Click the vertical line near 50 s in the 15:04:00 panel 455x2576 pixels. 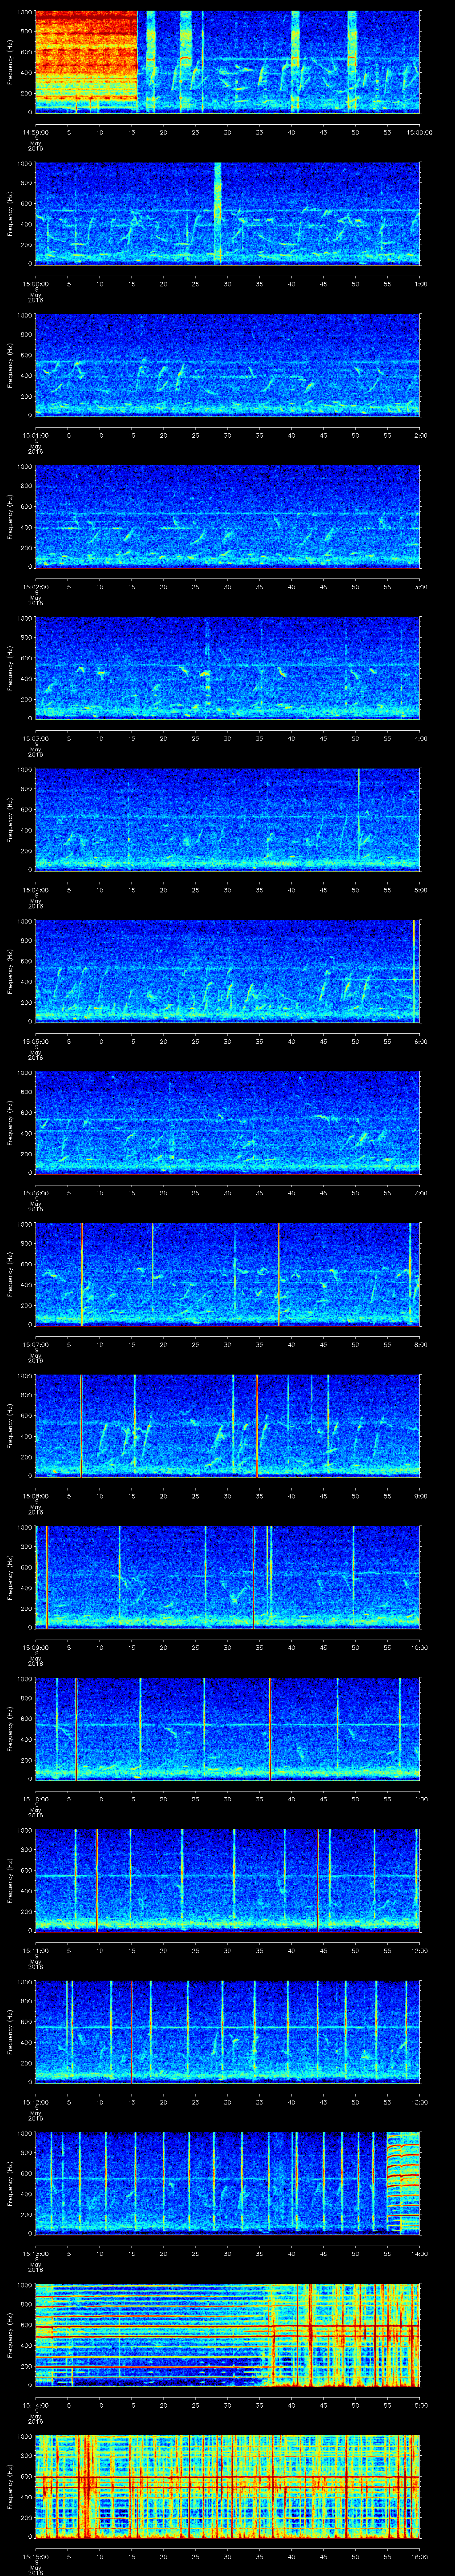pyautogui.click(x=359, y=819)
